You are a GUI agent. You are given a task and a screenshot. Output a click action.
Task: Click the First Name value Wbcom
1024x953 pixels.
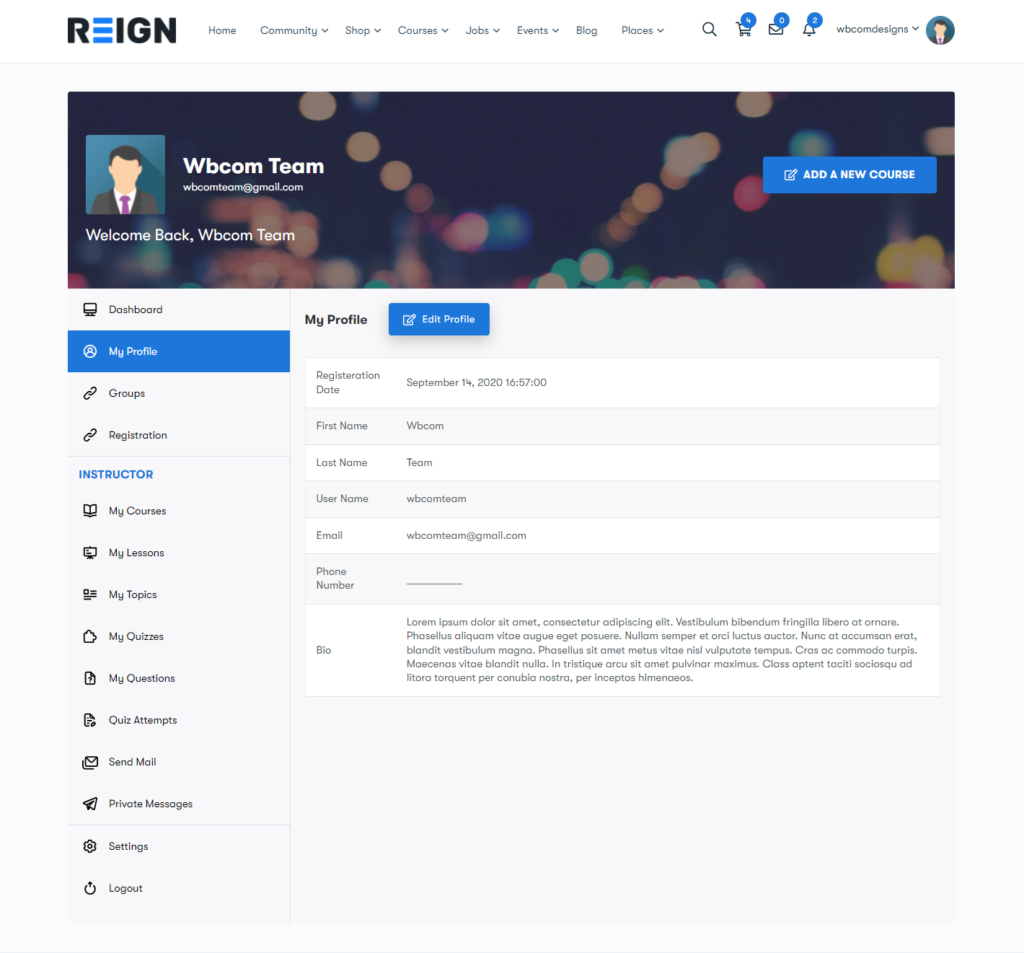425,426
